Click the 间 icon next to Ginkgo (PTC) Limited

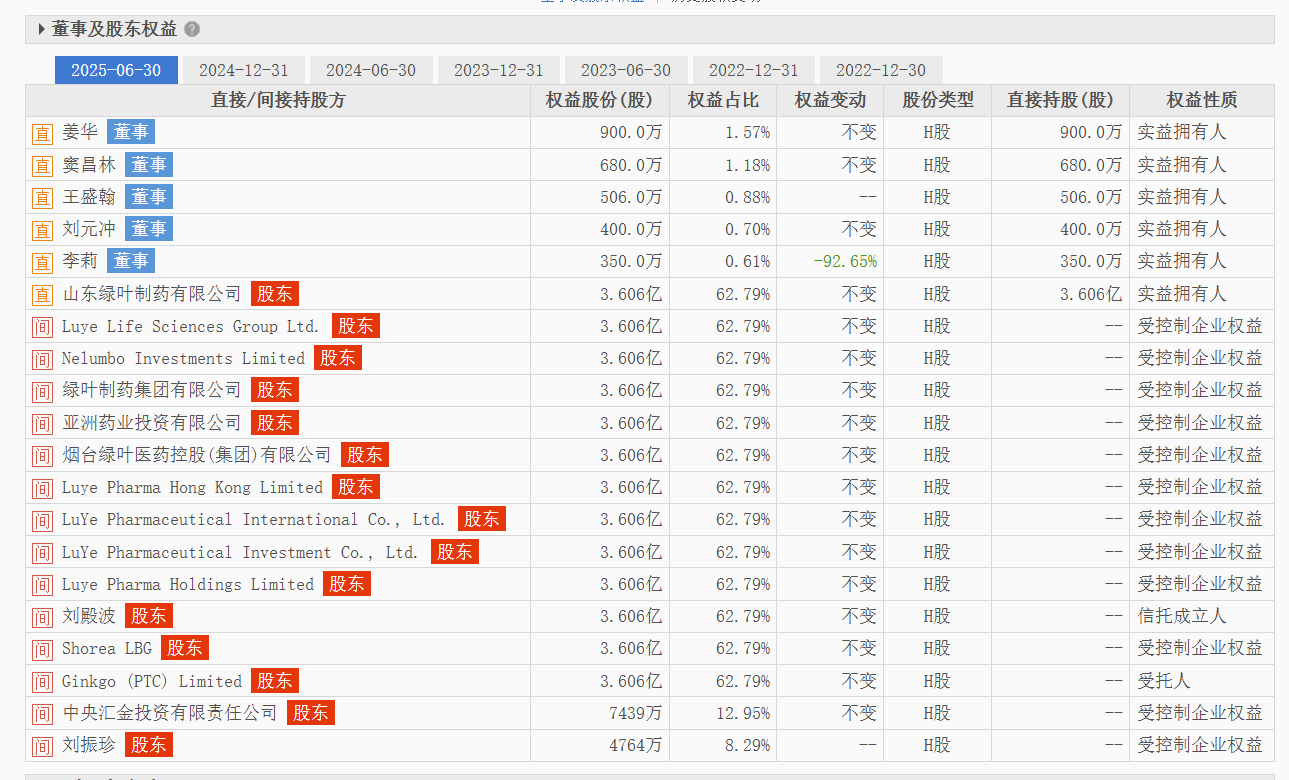click(x=42, y=681)
